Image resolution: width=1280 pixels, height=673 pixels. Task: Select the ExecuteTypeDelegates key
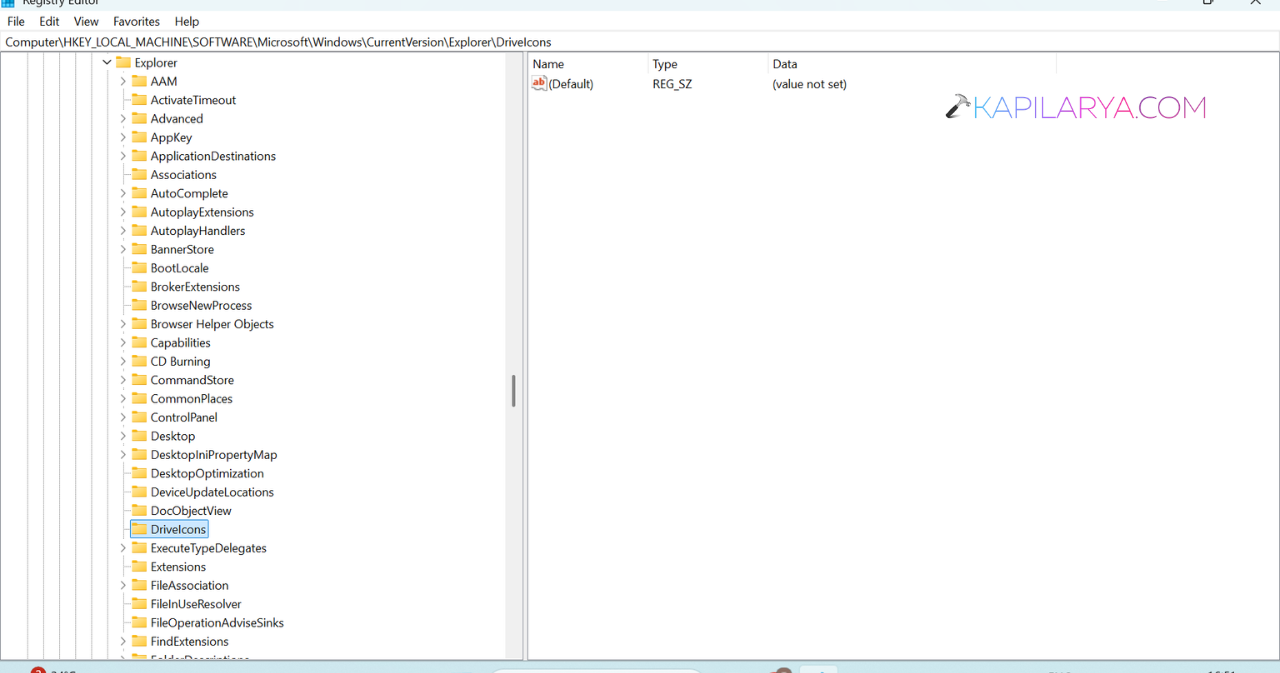(x=208, y=548)
